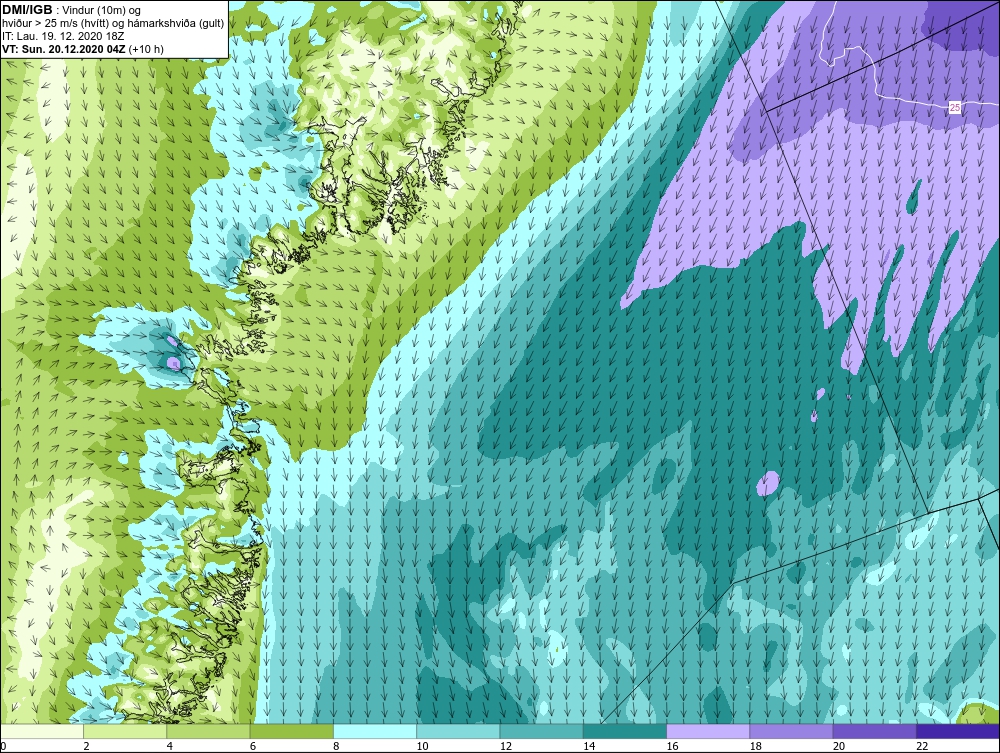
Task: Click the 'IT: Lau. 19. 12. 2020 18Z' line
Action: (63, 36)
